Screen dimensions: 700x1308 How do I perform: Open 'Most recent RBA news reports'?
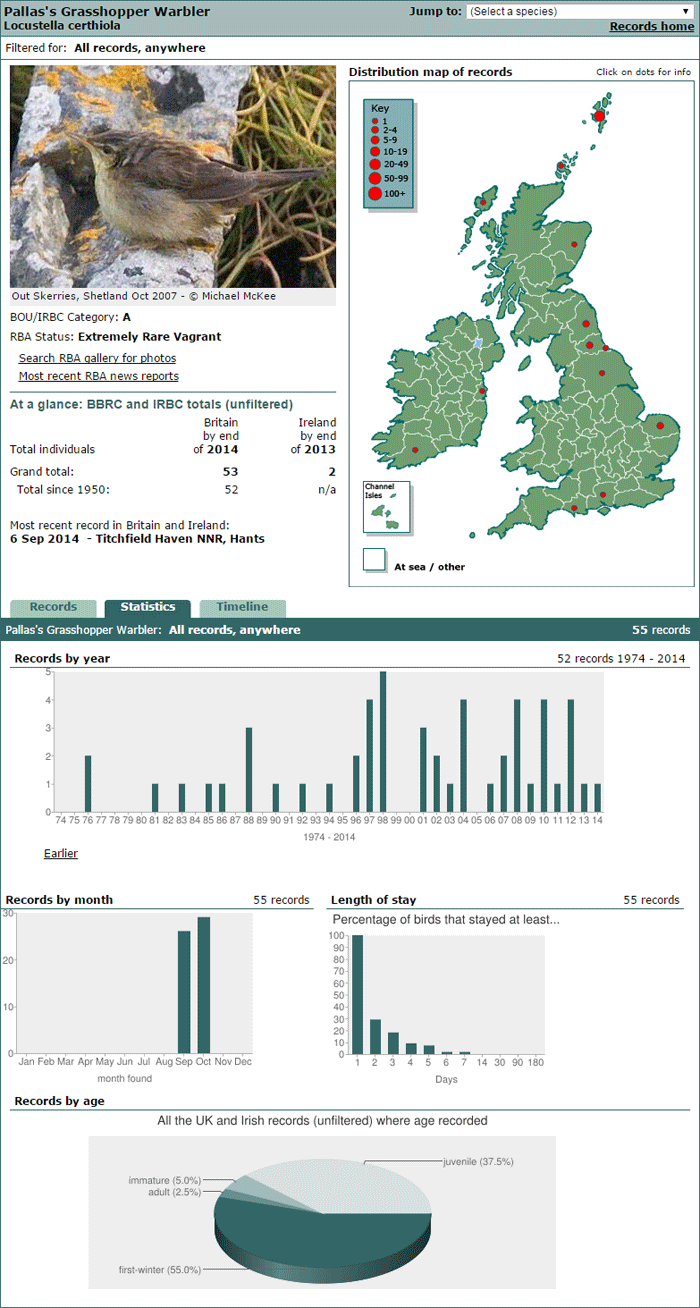99,376
